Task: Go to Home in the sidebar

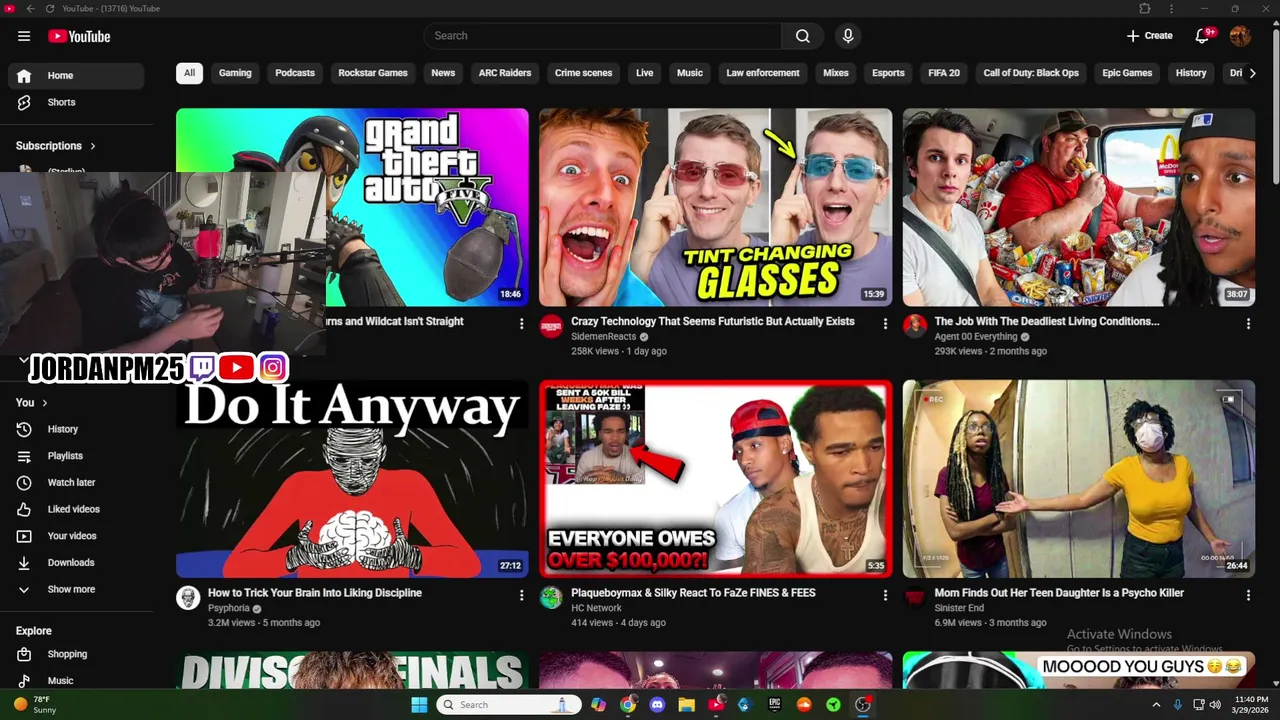Action: [76, 76]
